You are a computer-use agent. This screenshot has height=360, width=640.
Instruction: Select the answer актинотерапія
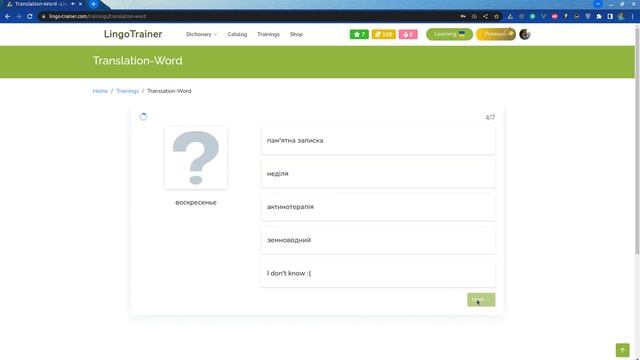(x=378, y=207)
